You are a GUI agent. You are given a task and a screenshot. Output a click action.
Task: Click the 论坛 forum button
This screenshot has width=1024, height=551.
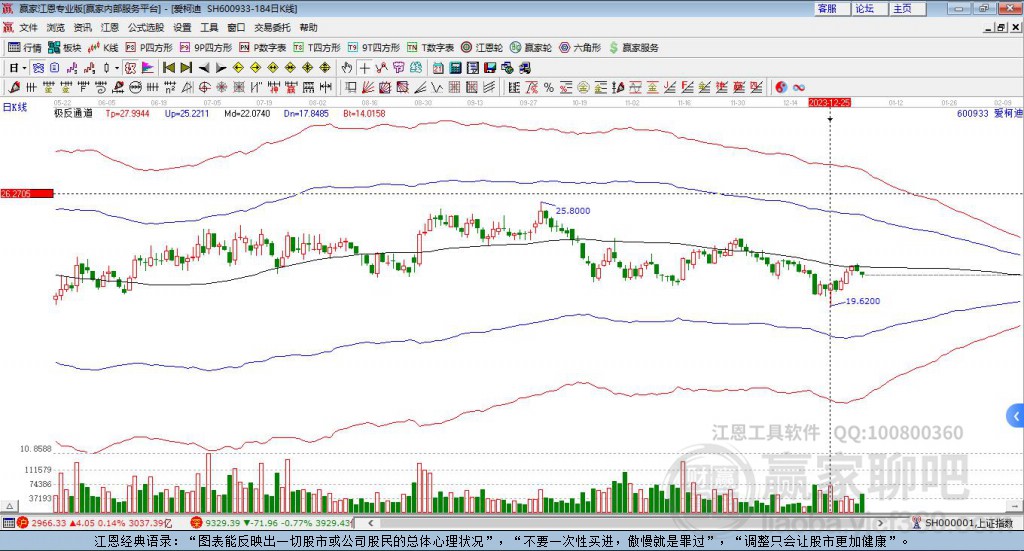click(869, 8)
